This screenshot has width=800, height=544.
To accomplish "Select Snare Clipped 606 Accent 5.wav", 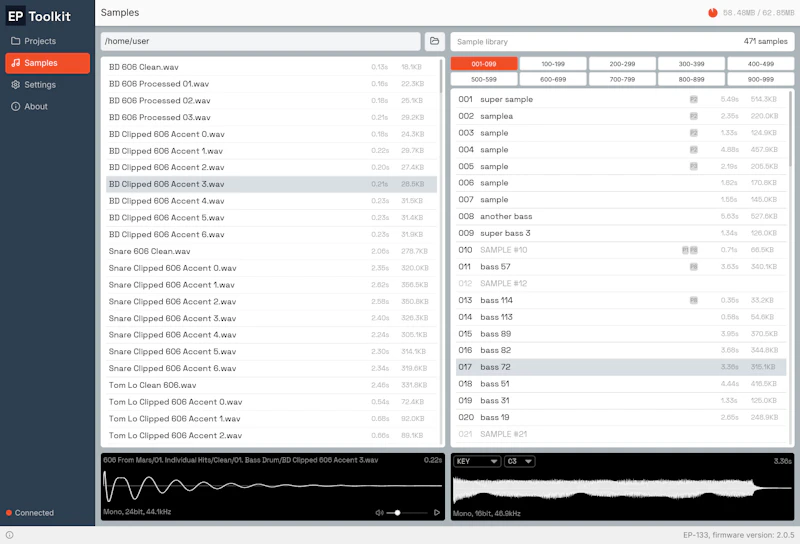I will coord(271,352).
